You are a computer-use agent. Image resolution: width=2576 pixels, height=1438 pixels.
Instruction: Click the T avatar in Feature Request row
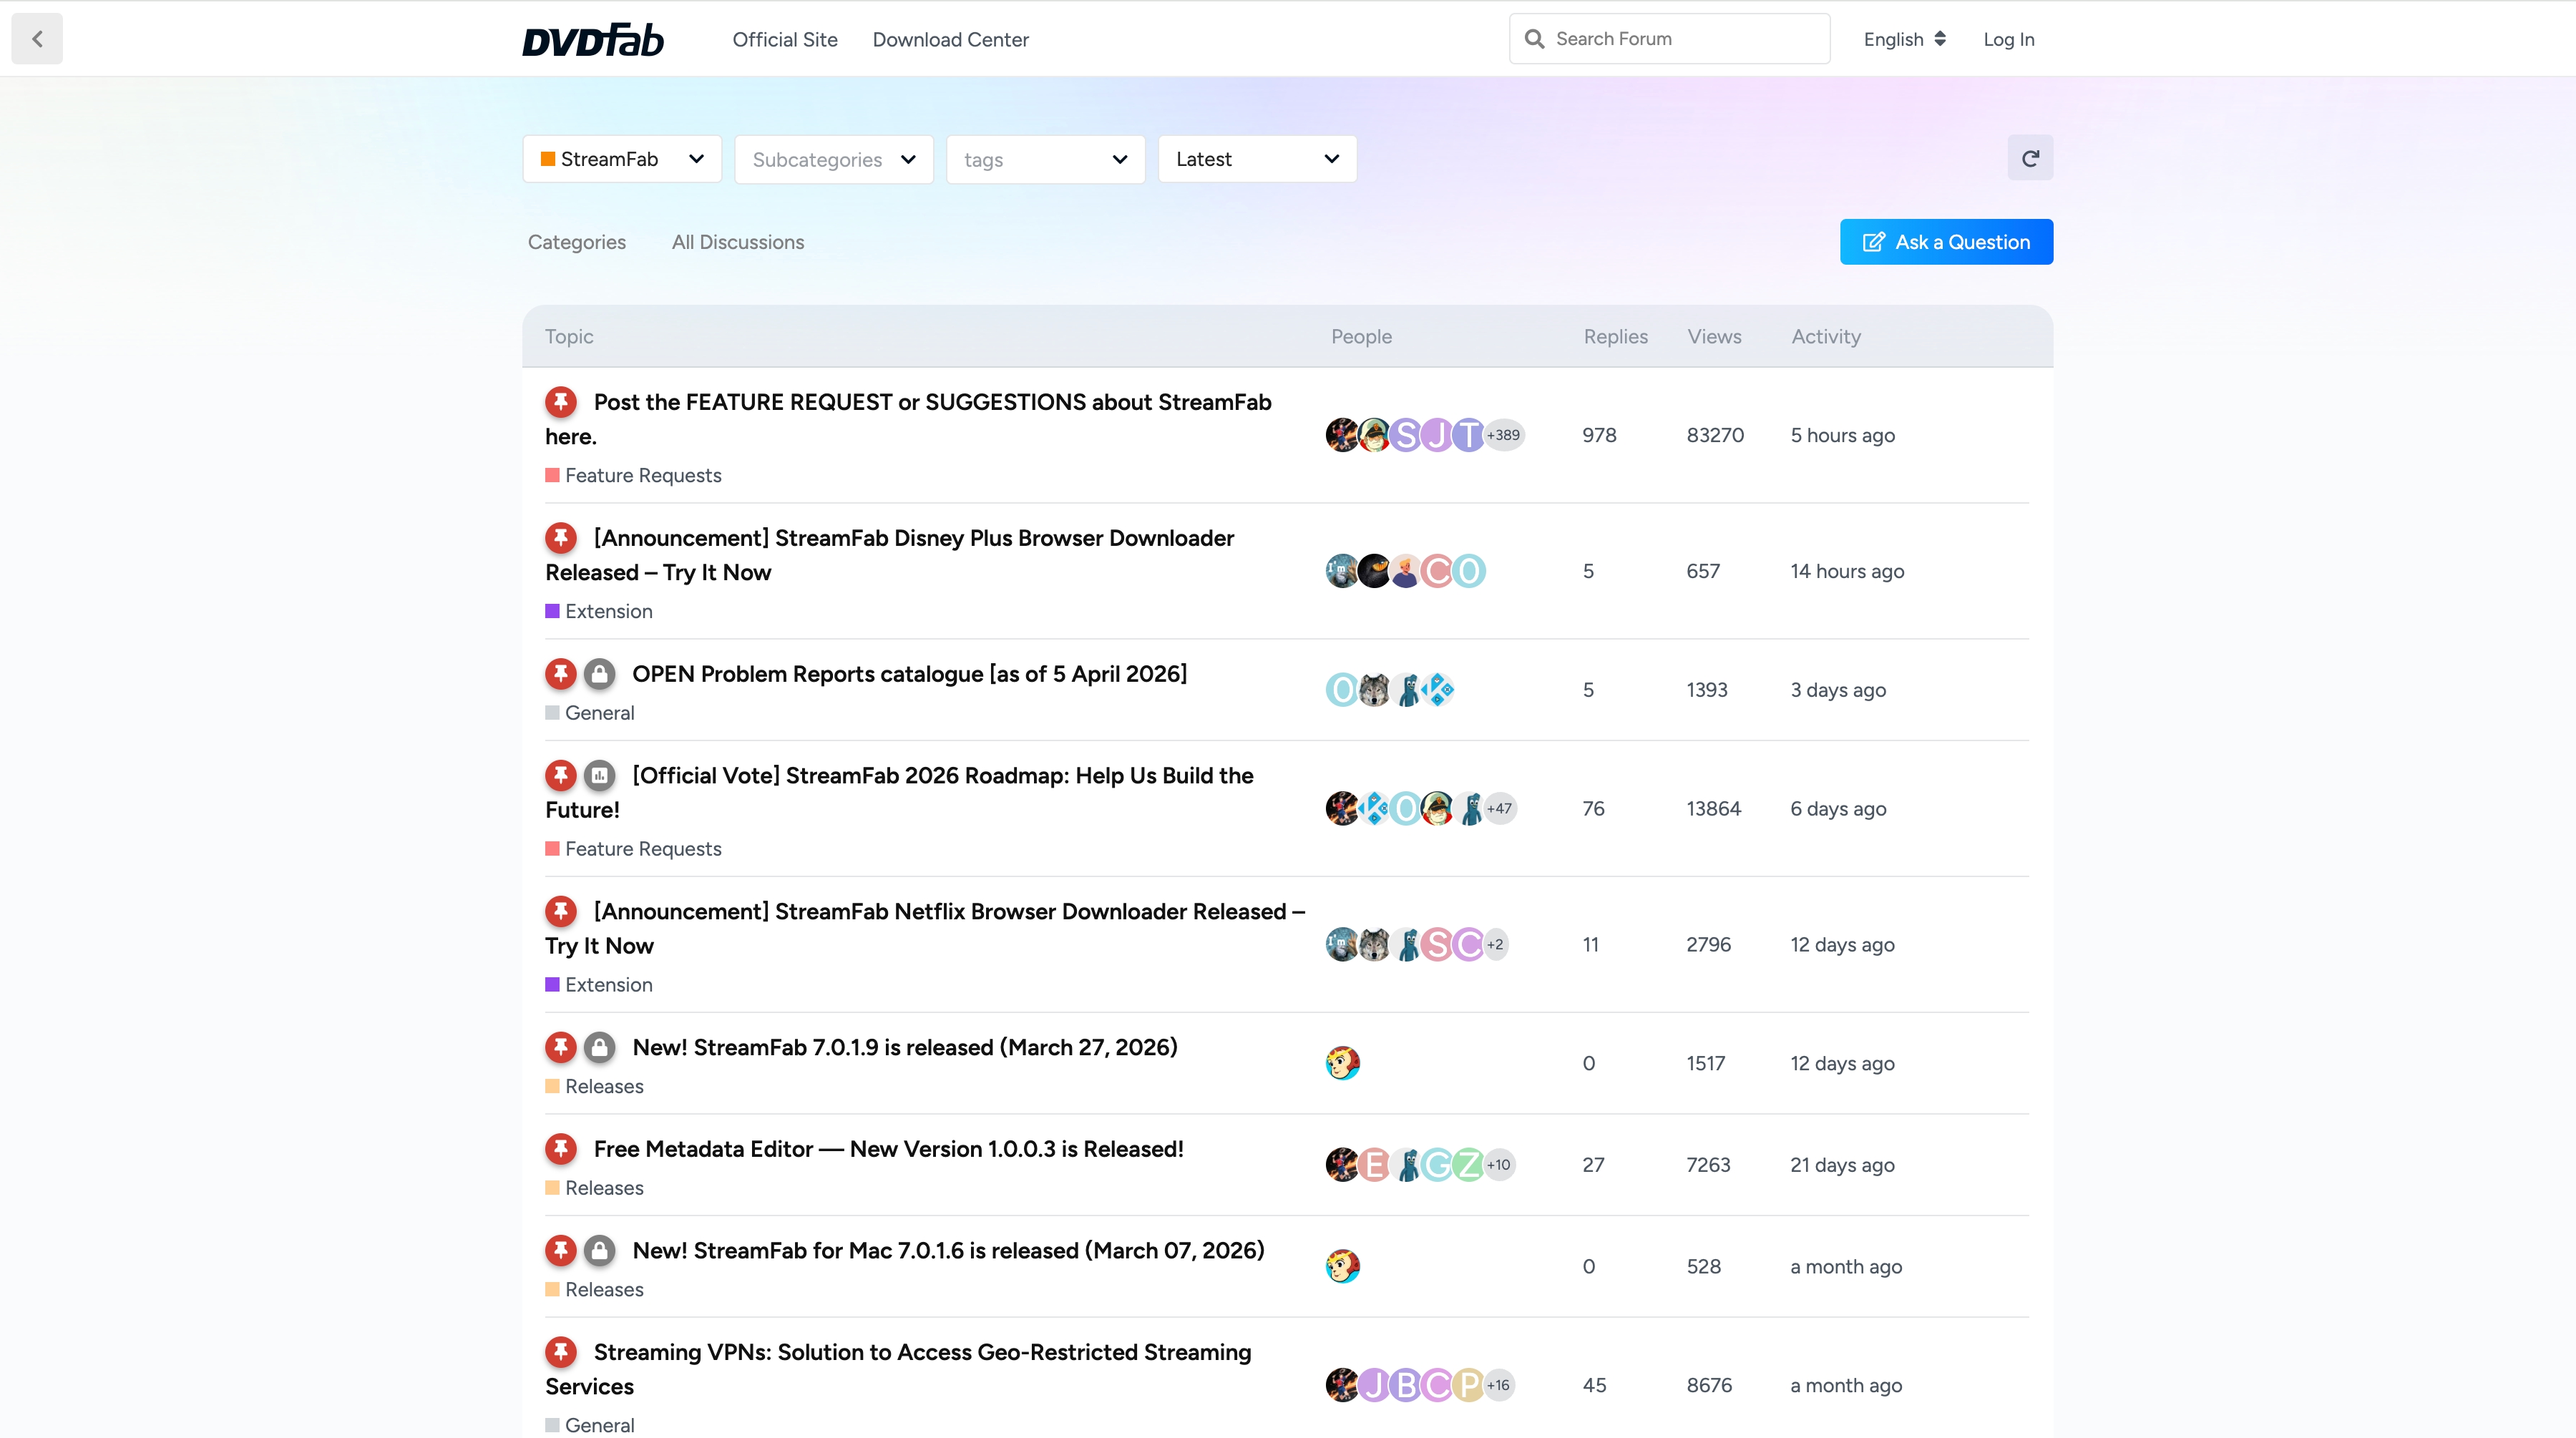tap(1468, 435)
